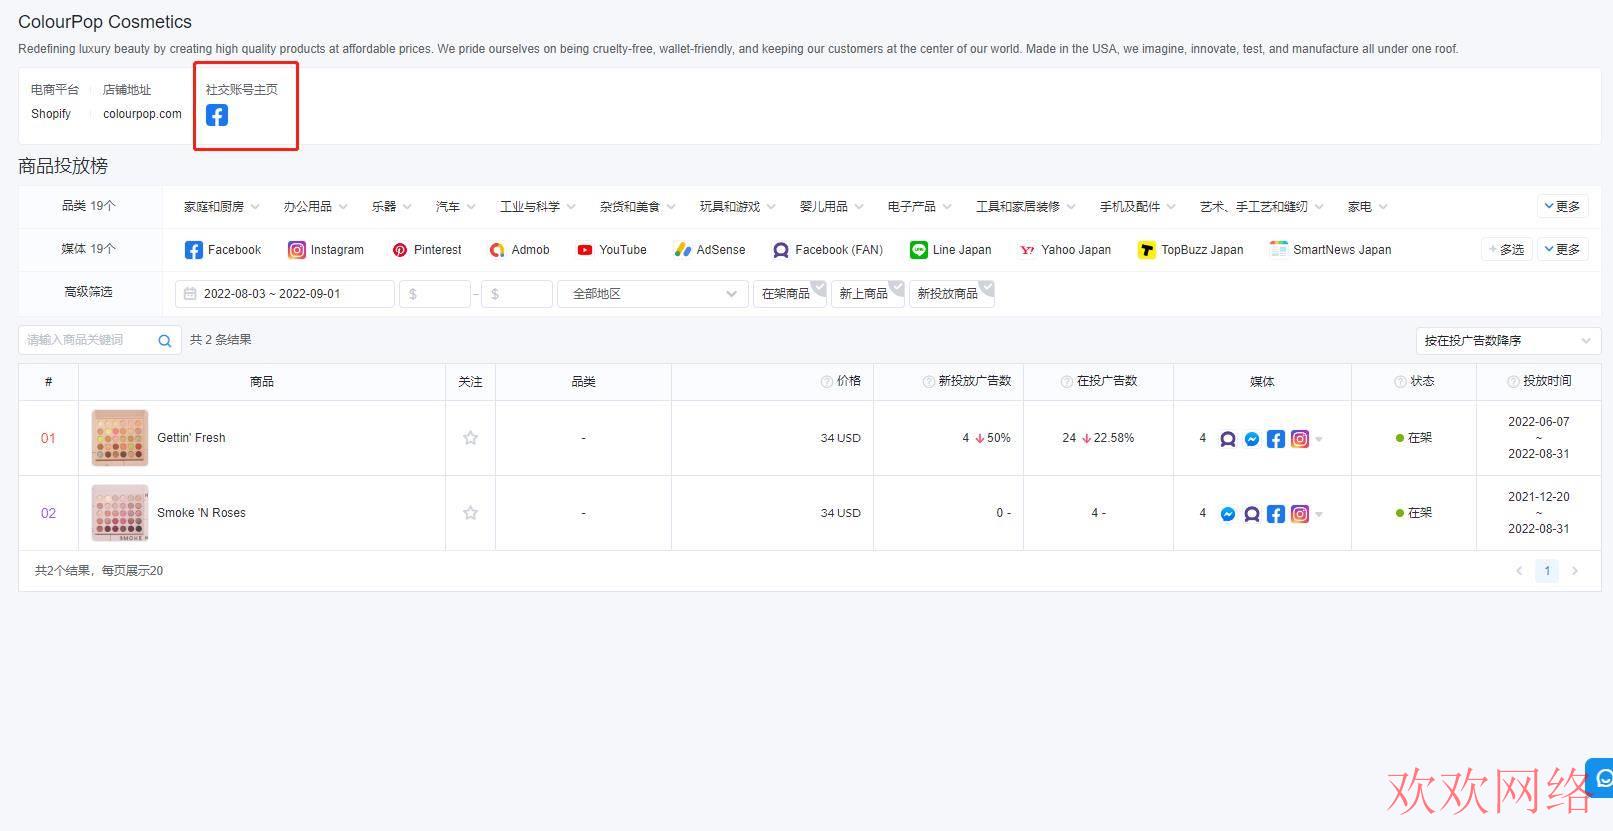Open the 全部地区 region dropdown

click(x=653, y=294)
